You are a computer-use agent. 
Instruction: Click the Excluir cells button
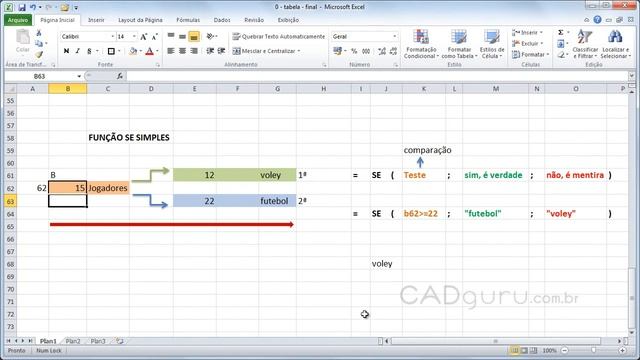(528, 44)
